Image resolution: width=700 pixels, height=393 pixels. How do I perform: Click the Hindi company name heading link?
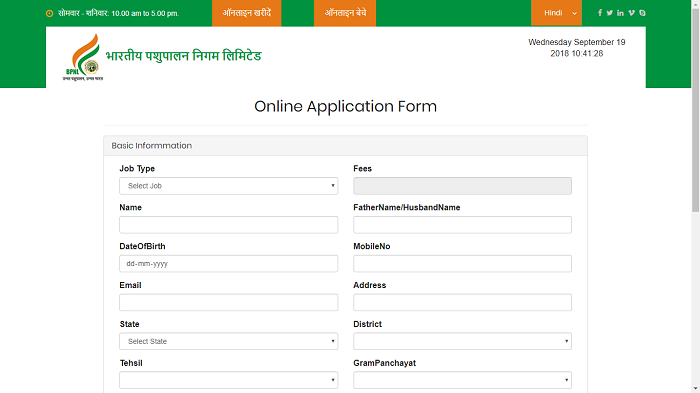pyautogui.click(x=183, y=56)
